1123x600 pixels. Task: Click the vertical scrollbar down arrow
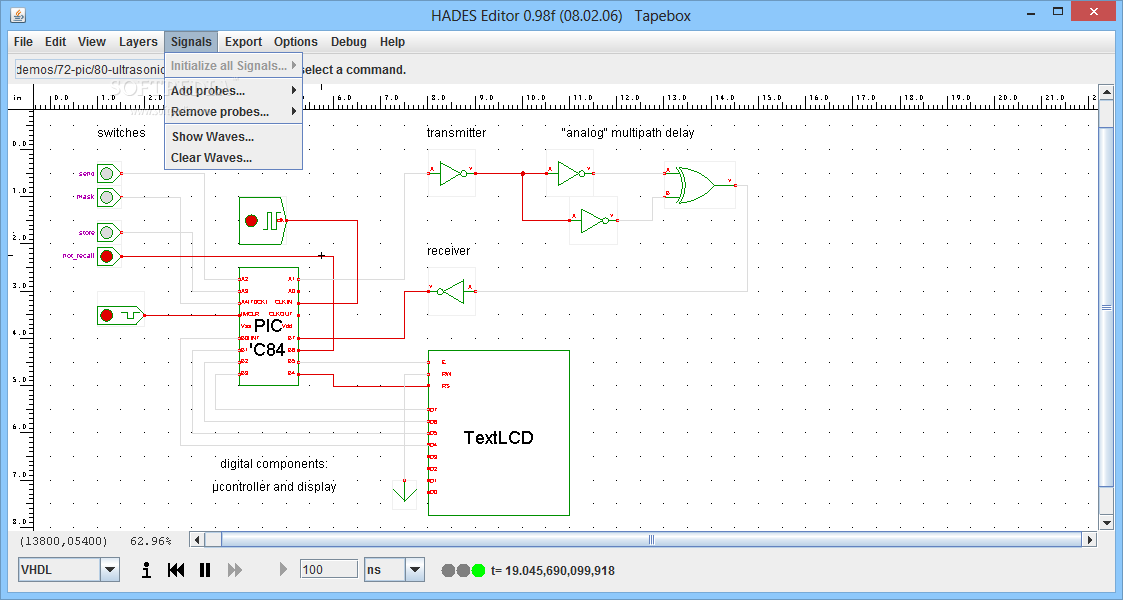(x=1107, y=523)
